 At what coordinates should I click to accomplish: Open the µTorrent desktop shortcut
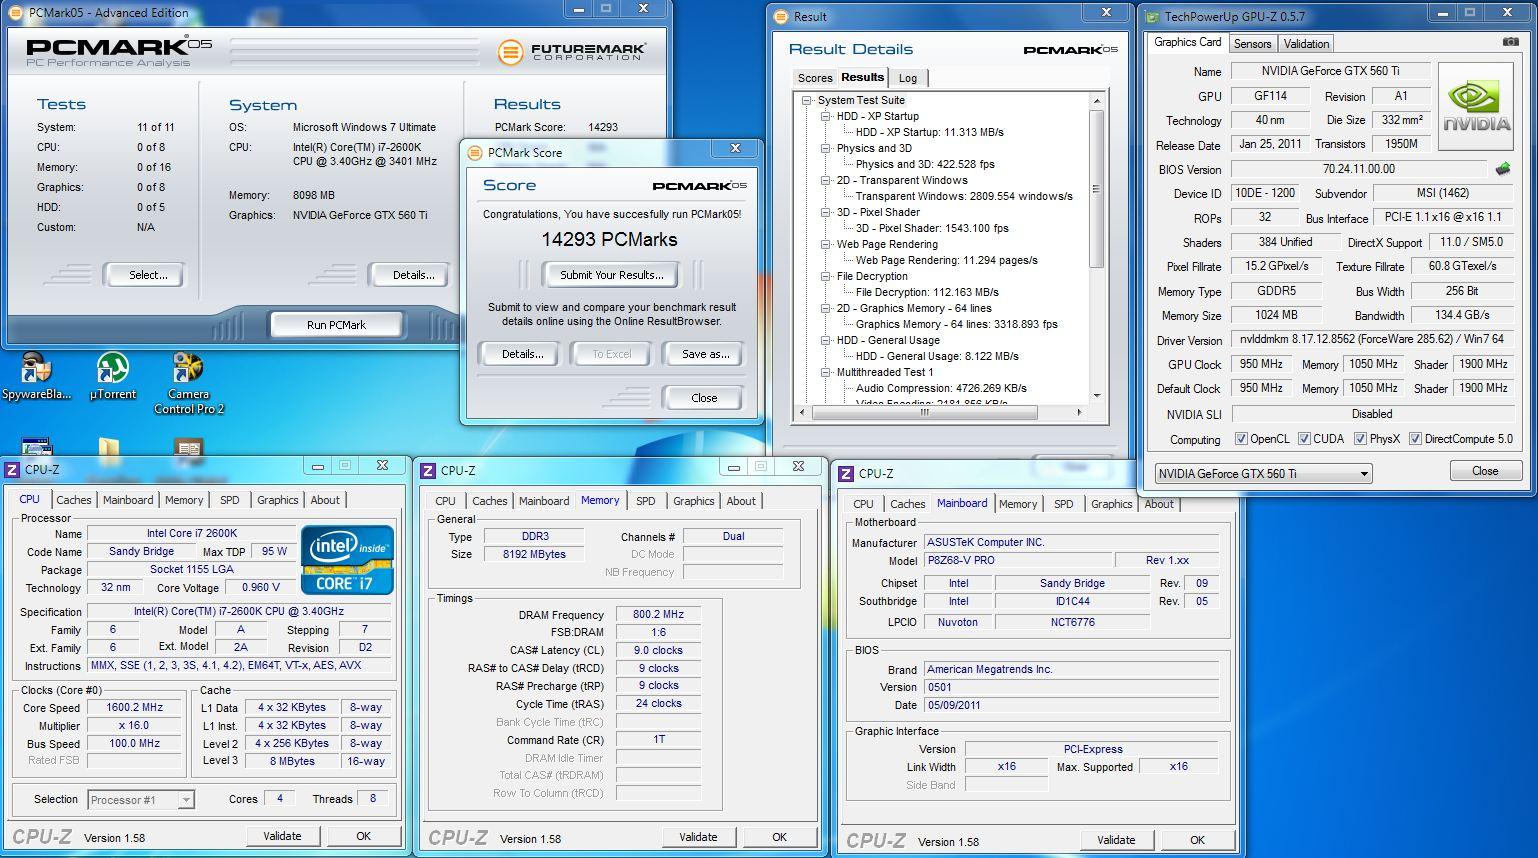(112, 377)
